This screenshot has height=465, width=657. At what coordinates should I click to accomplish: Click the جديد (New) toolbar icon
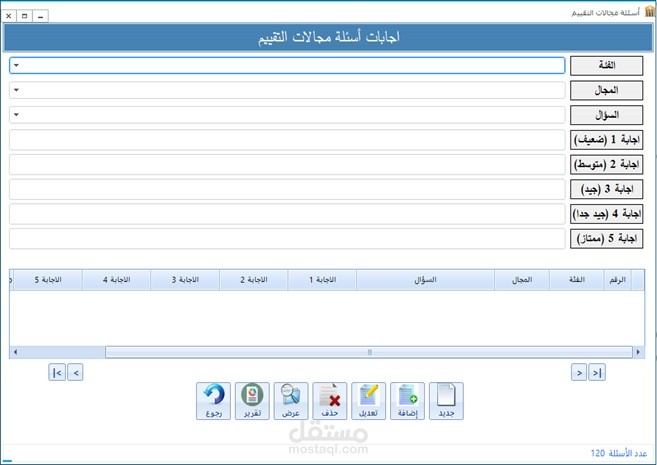(446, 401)
